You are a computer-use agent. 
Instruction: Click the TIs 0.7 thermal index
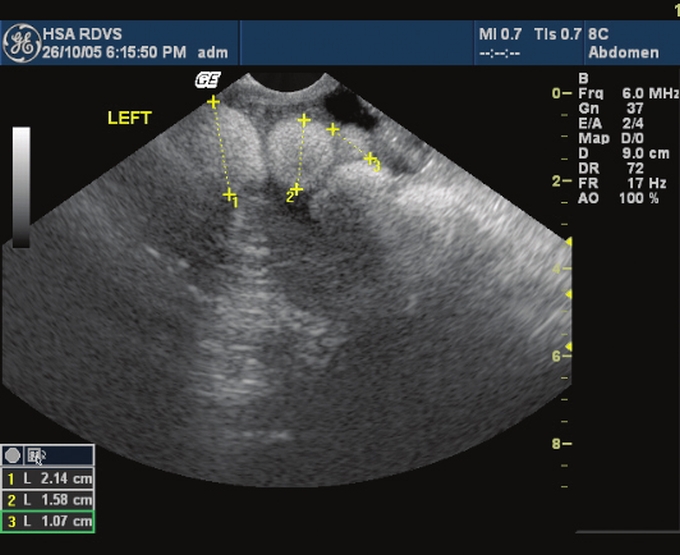click(557, 34)
